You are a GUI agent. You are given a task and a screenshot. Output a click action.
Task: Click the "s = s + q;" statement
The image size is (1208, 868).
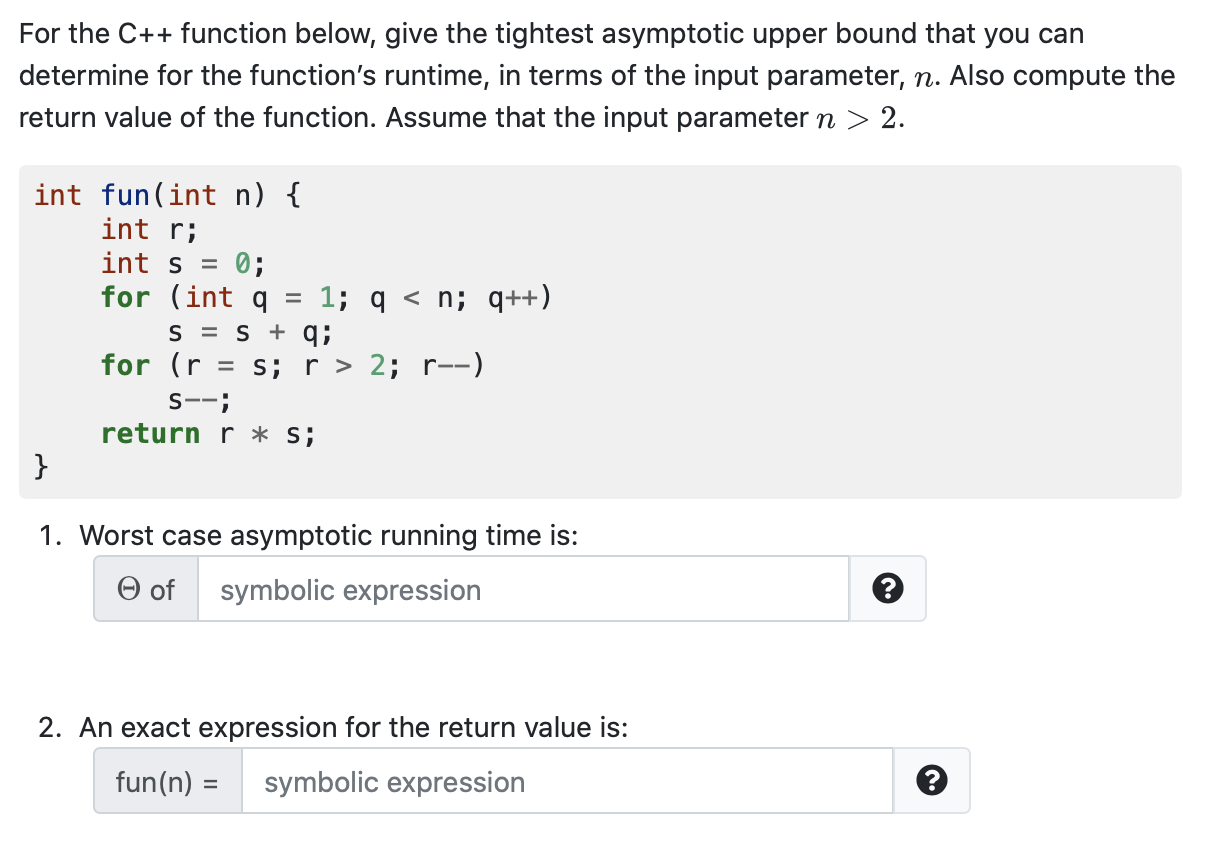point(250,332)
